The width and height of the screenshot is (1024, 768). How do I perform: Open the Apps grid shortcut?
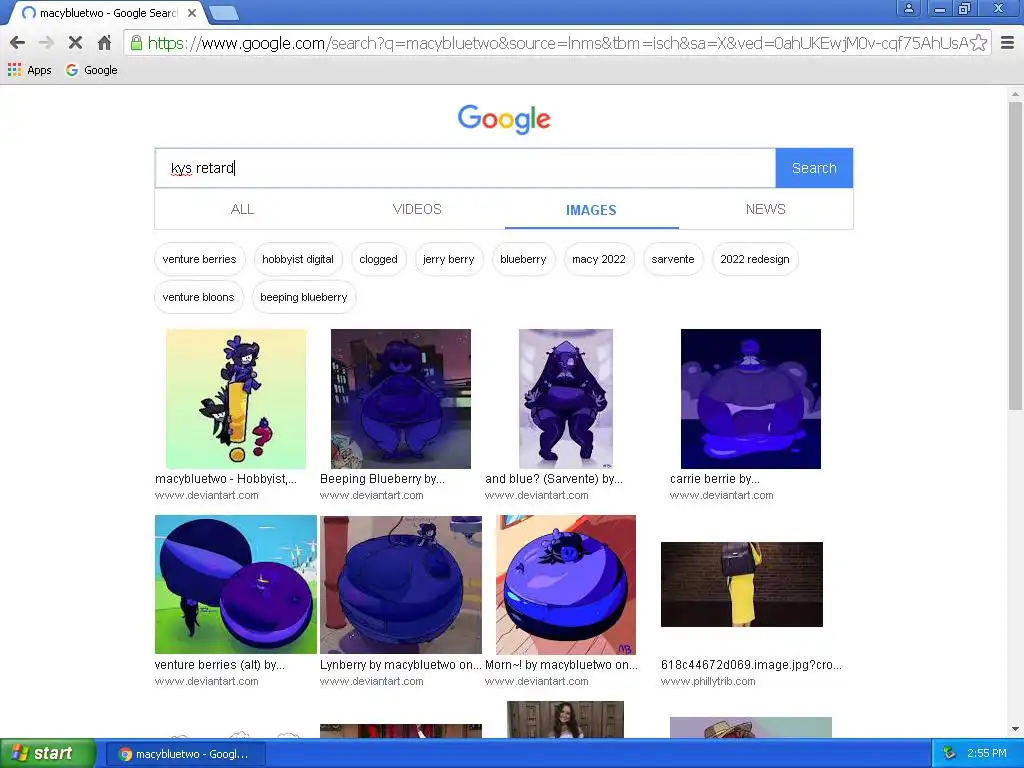point(30,70)
